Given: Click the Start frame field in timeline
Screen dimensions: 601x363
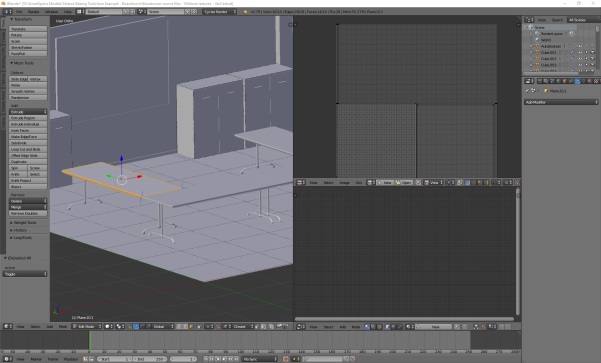Looking at the screenshot, I should 115,359.
